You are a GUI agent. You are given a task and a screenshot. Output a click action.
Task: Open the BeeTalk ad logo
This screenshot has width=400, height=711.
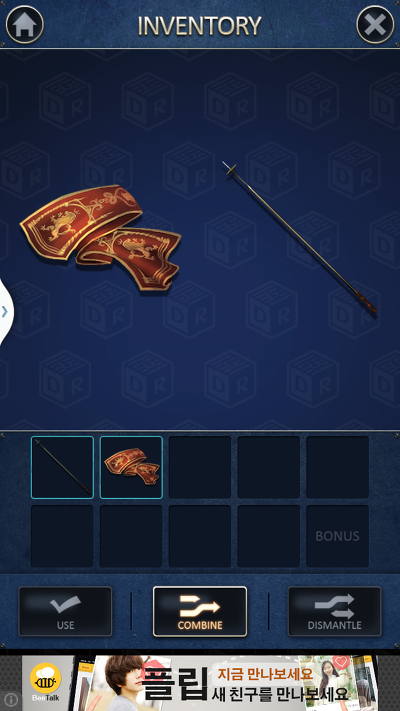(46, 683)
